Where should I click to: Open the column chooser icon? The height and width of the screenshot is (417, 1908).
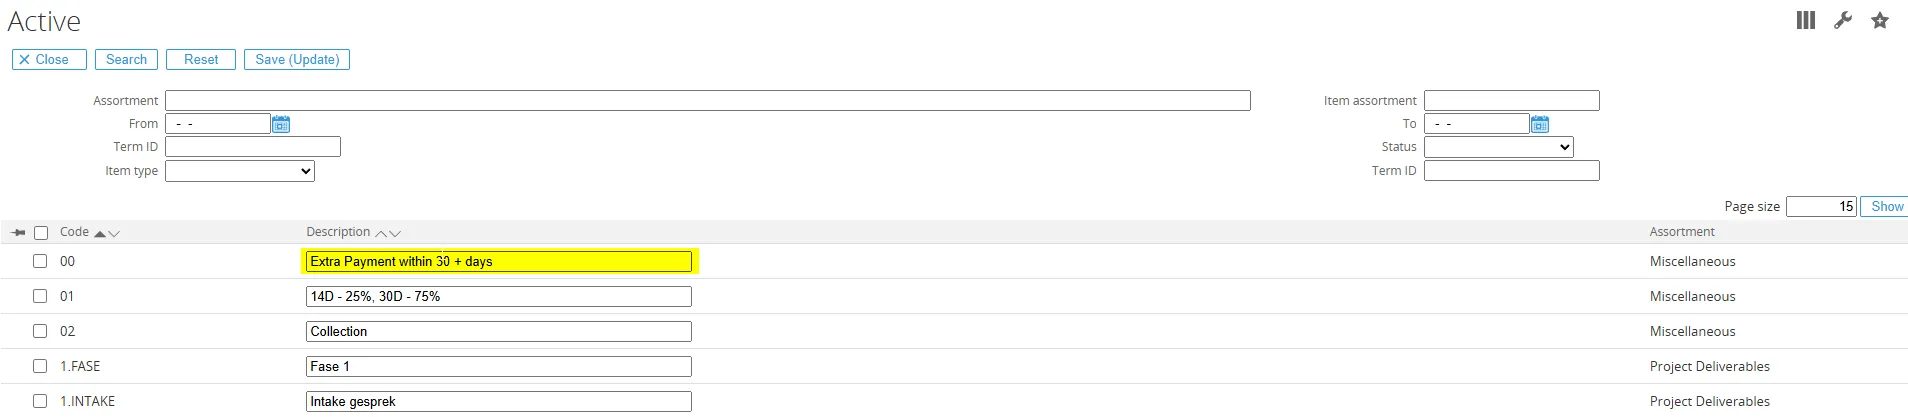1805,21
